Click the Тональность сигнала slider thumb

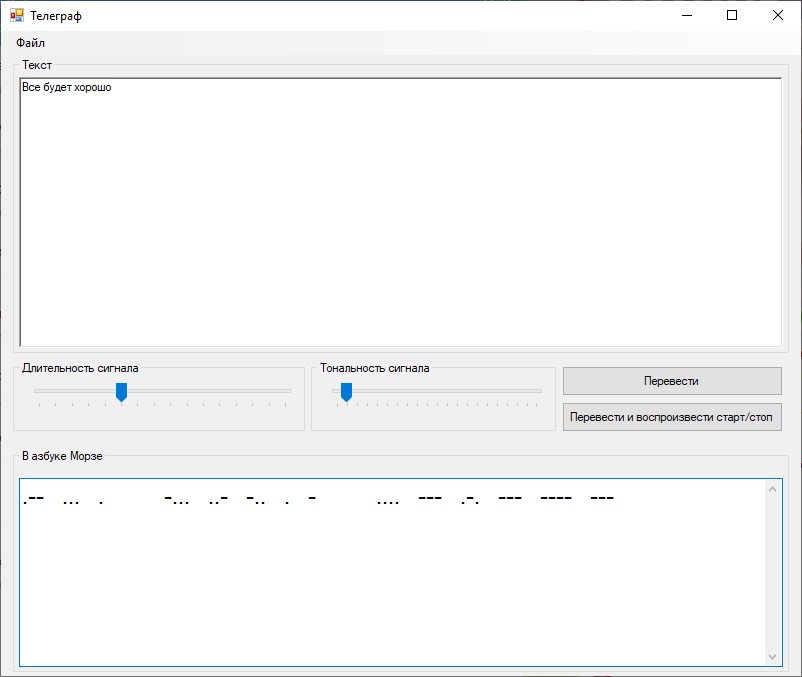click(x=346, y=392)
